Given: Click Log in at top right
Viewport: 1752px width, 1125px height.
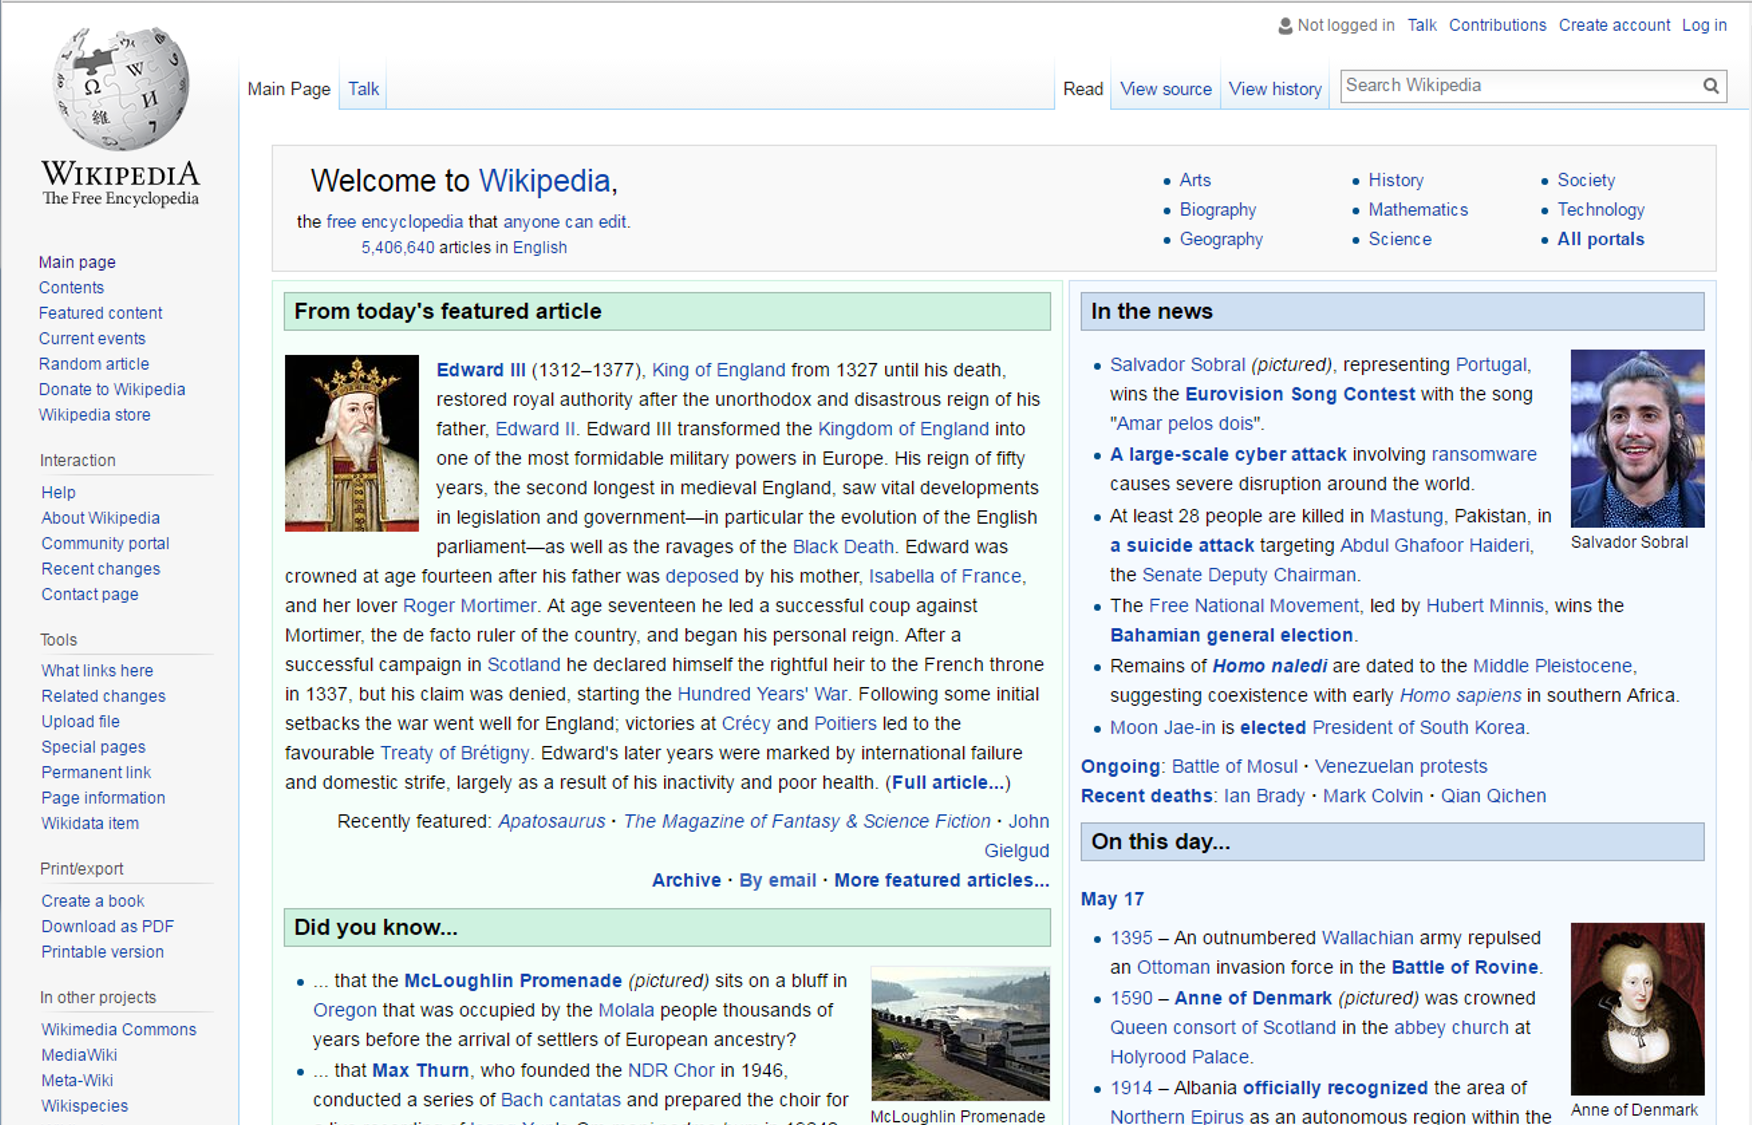Looking at the screenshot, I should tap(1704, 25).
